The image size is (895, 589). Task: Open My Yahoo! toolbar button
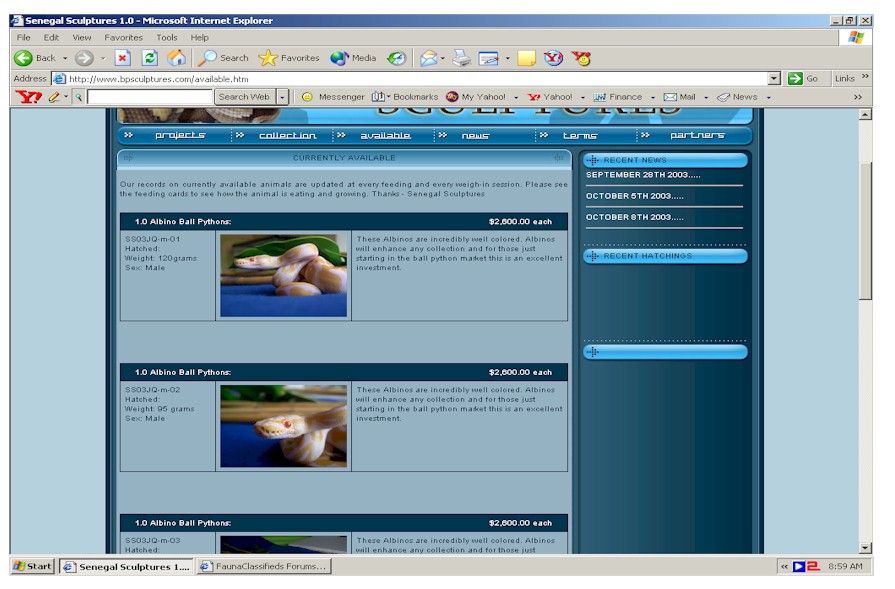coord(476,98)
